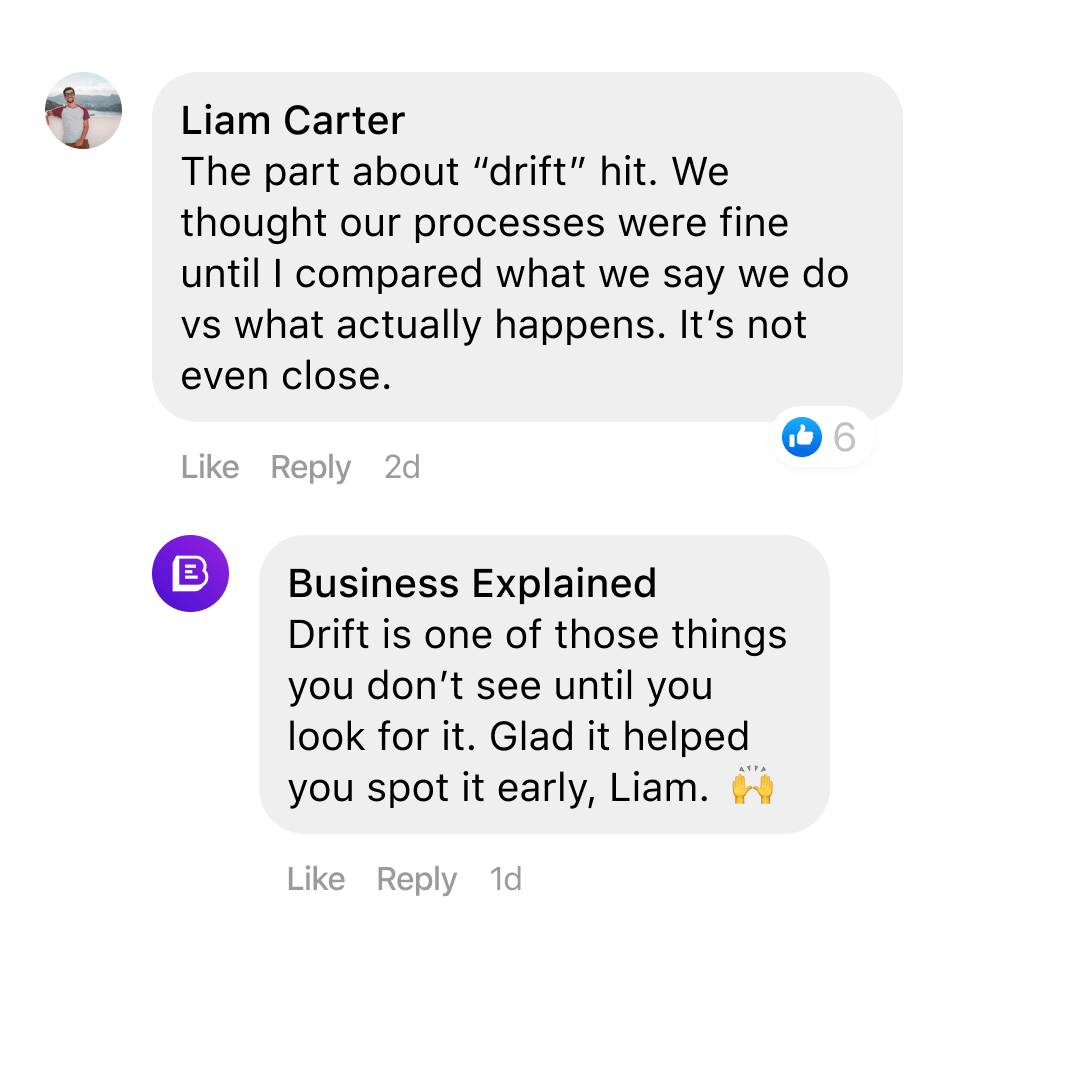Open the 1d reply timestamp

pyautogui.click(x=506, y=879)
